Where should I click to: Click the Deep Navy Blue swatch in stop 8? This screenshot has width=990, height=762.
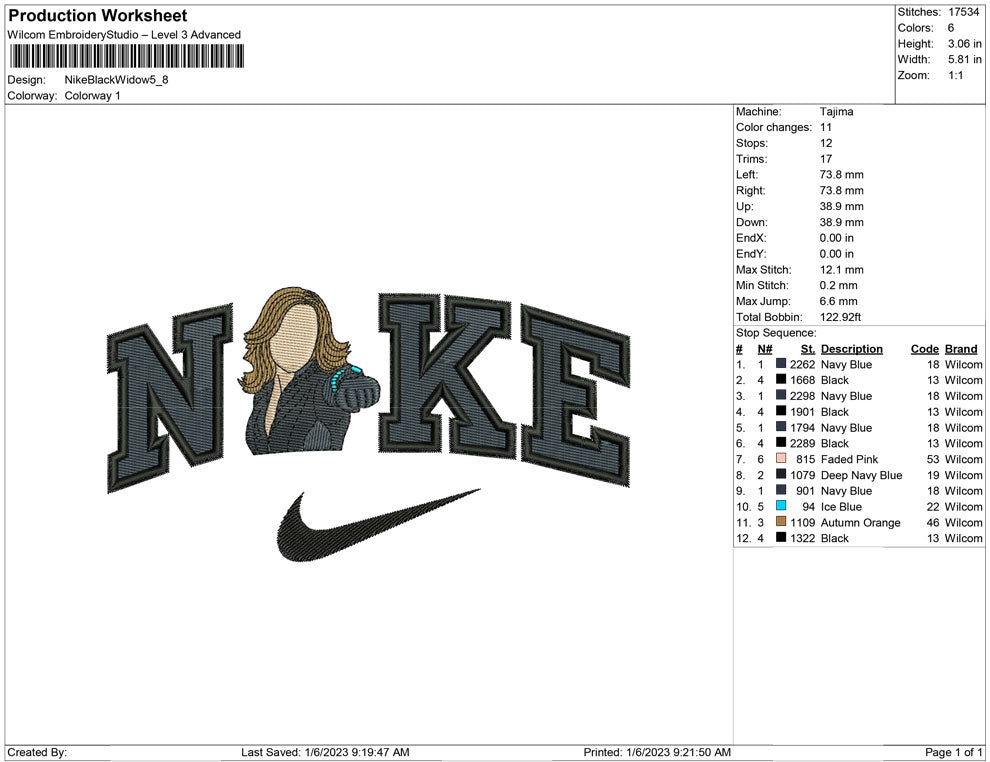[x=781, y=475]
